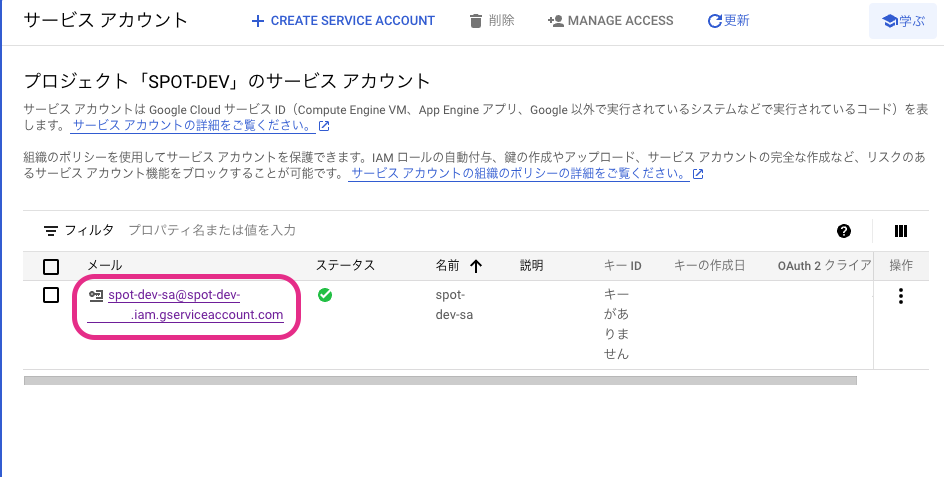Open the organization policy details link
This screenshot has width=944, height=477.
tap(519, 174)
